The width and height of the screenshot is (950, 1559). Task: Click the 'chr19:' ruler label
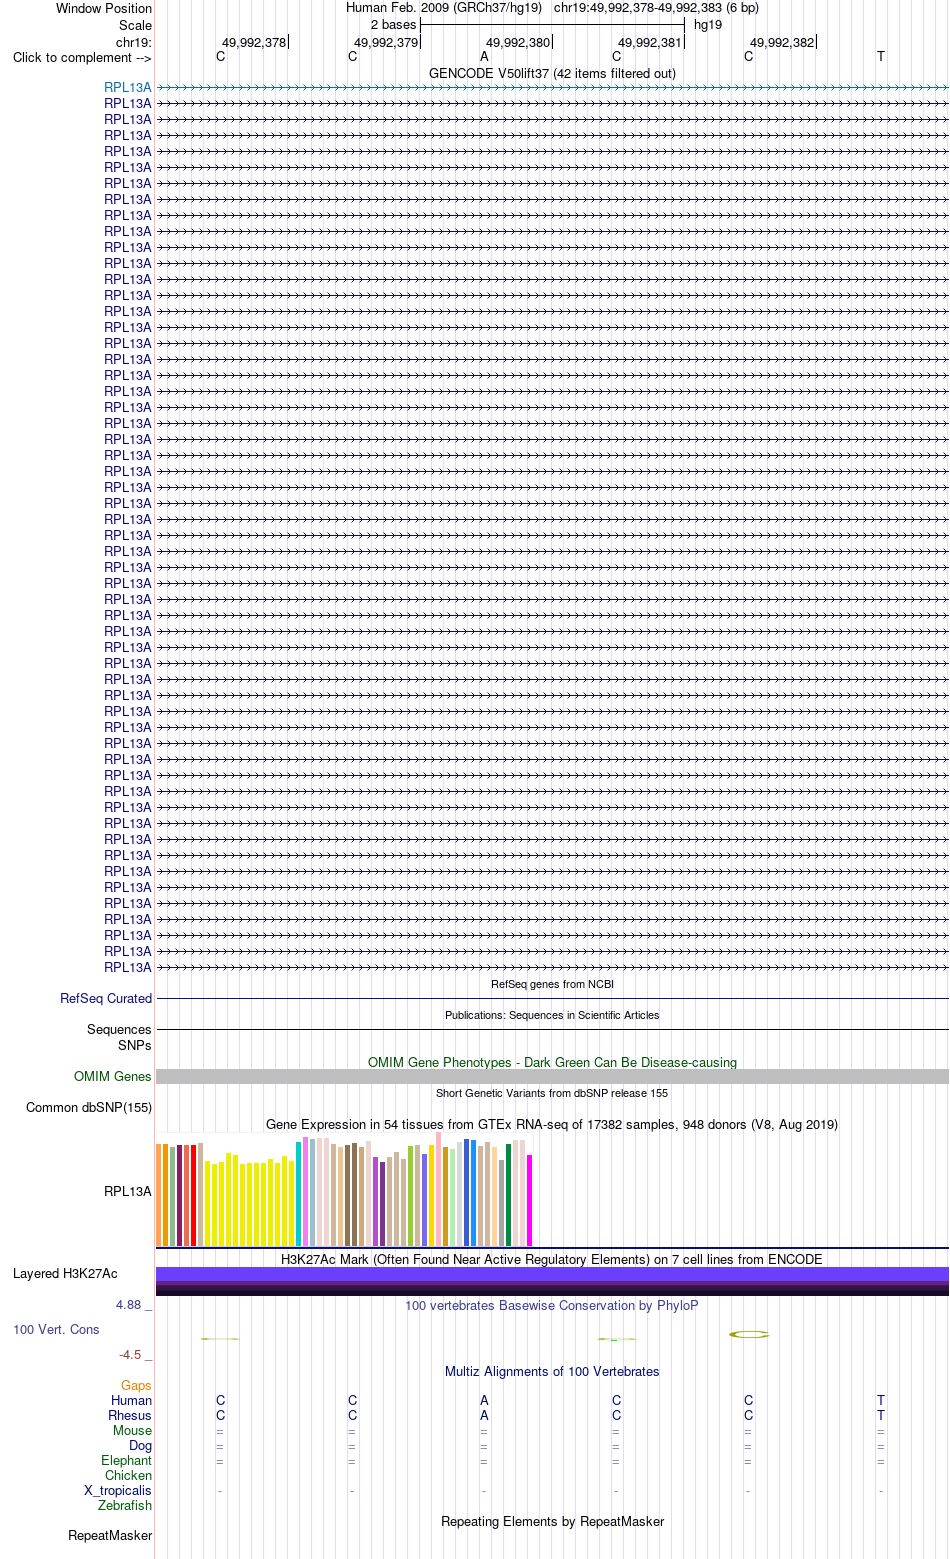(134, 43)
